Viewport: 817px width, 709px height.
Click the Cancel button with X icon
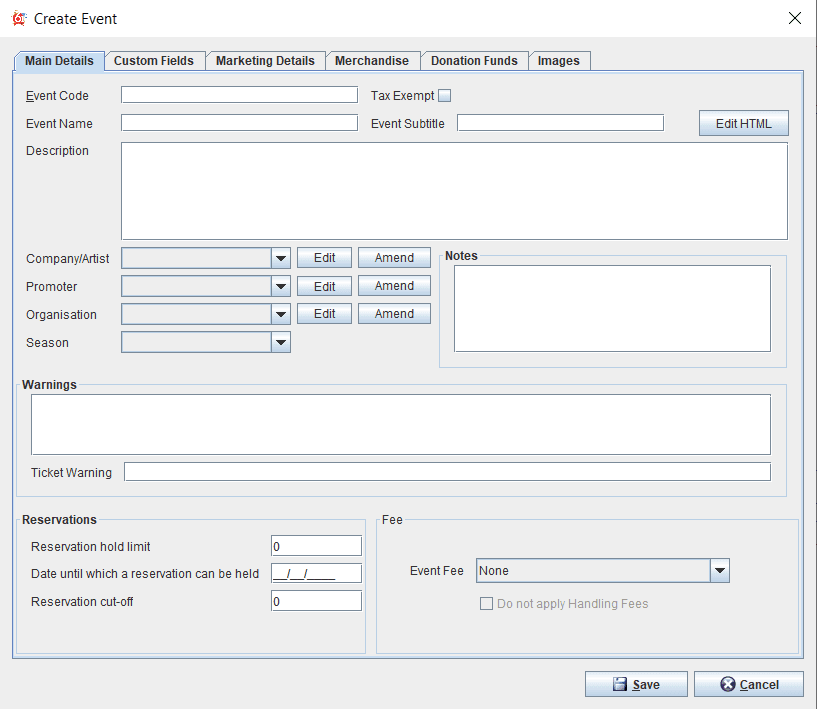(748, 684)
